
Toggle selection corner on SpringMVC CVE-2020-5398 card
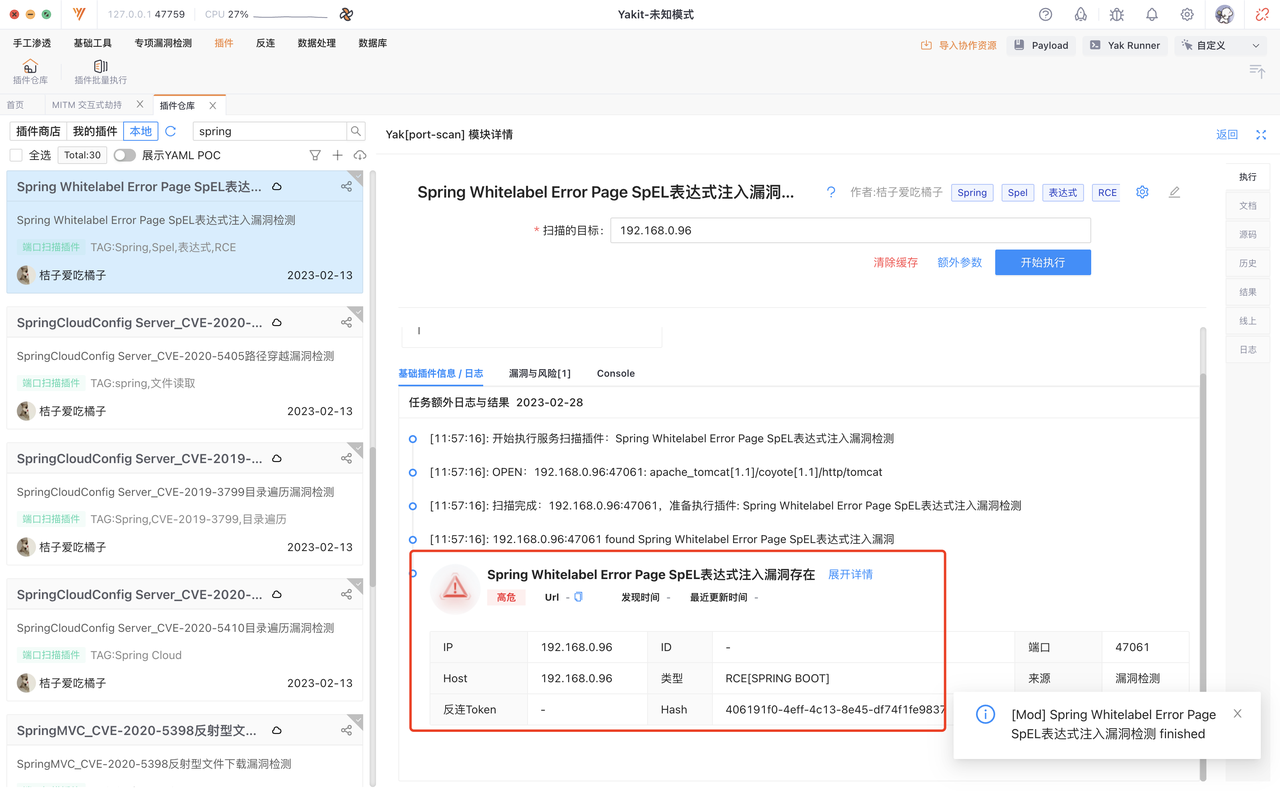[x=356, y=721]
